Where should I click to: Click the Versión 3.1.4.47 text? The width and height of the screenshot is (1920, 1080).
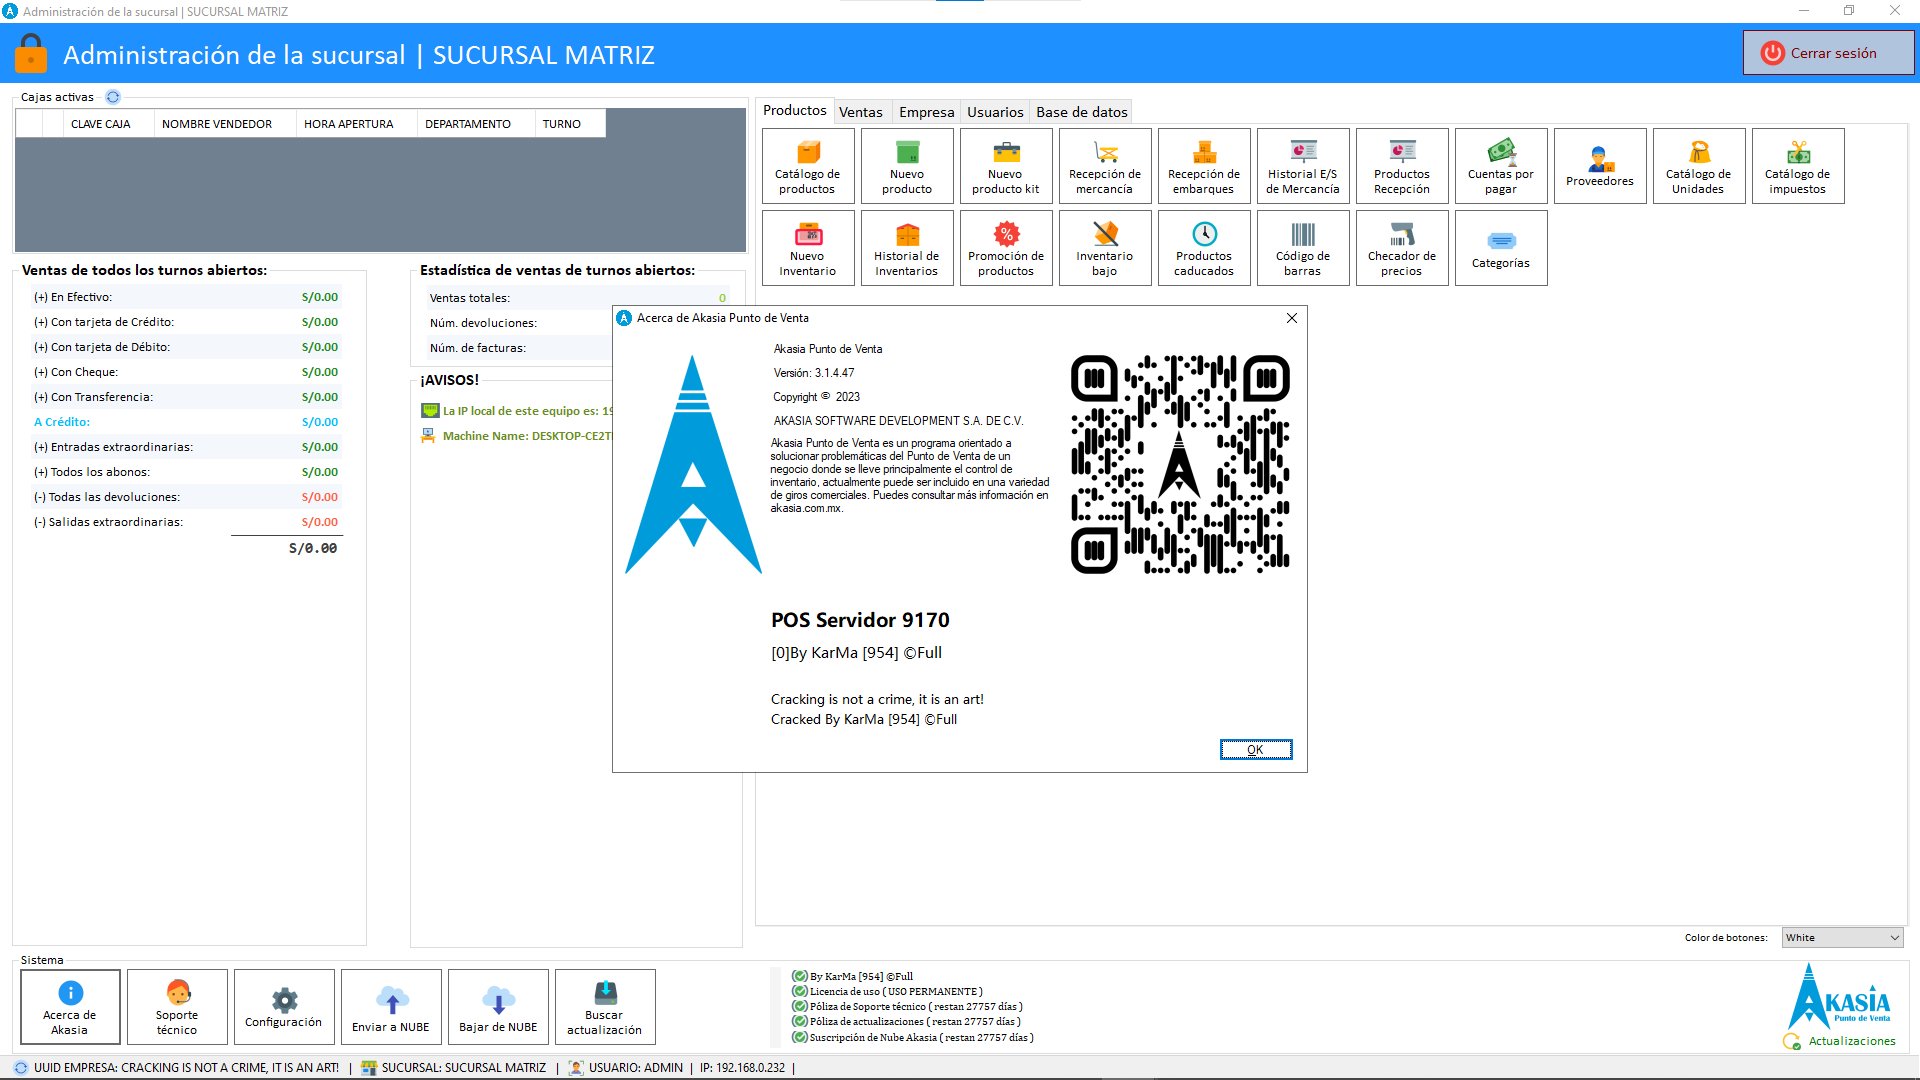point(814,373)
